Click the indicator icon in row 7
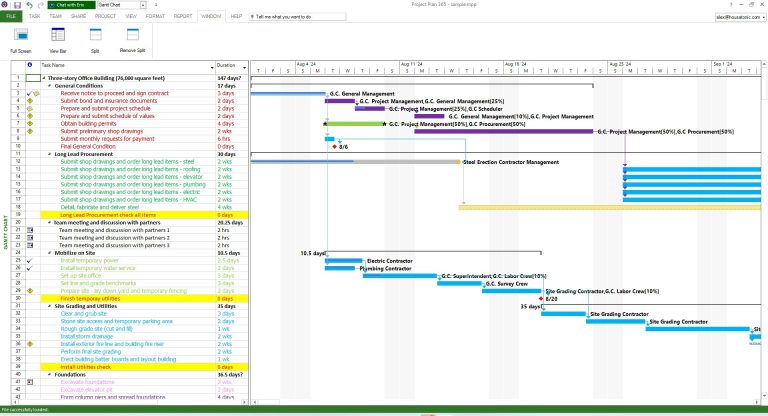Image resolution: width=768 pixels, height=416 pixels. (x=30, y=124)
